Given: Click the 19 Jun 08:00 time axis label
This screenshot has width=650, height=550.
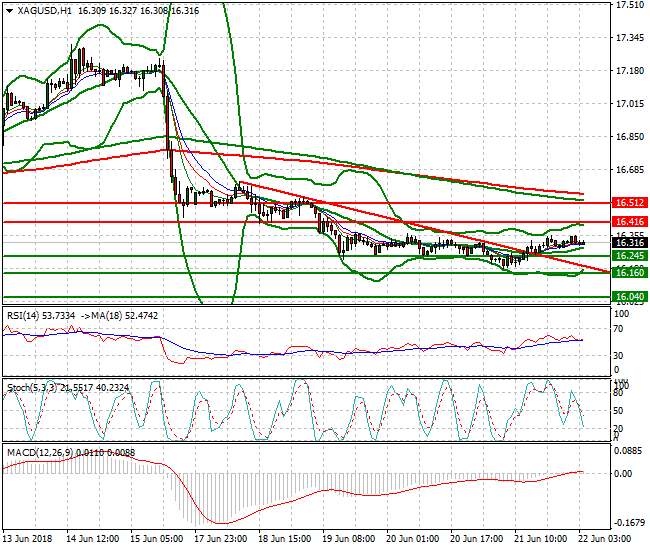Looking at the screenshot, I should [x=349, y=539].
